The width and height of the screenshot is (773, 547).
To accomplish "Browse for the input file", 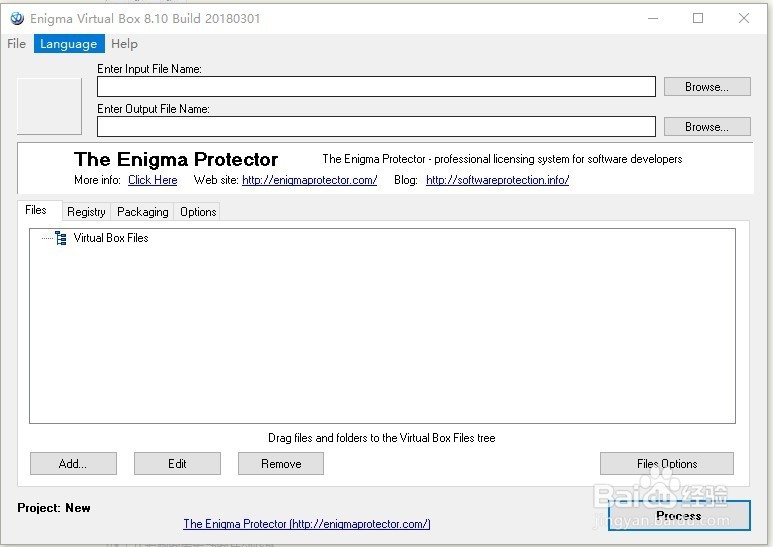I will 707,87.
